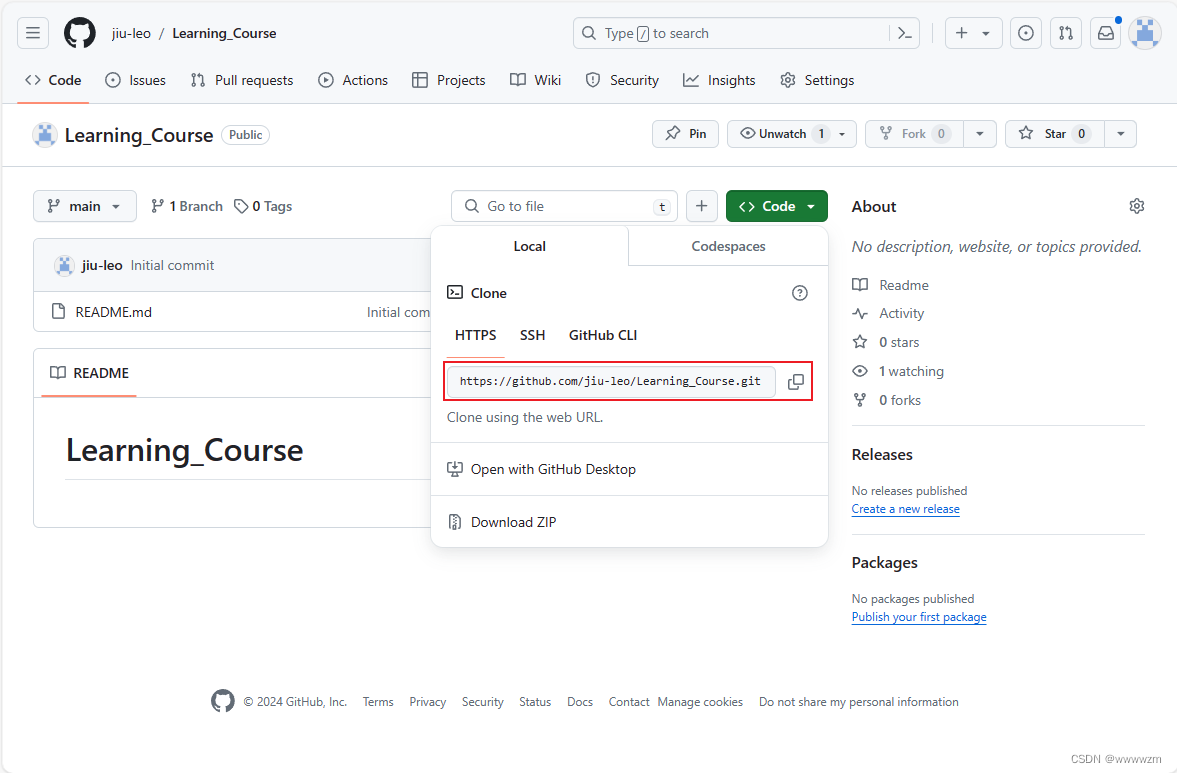Open the Actions tab
Viewport: 1177px width, 773px height.
(353, 80)
